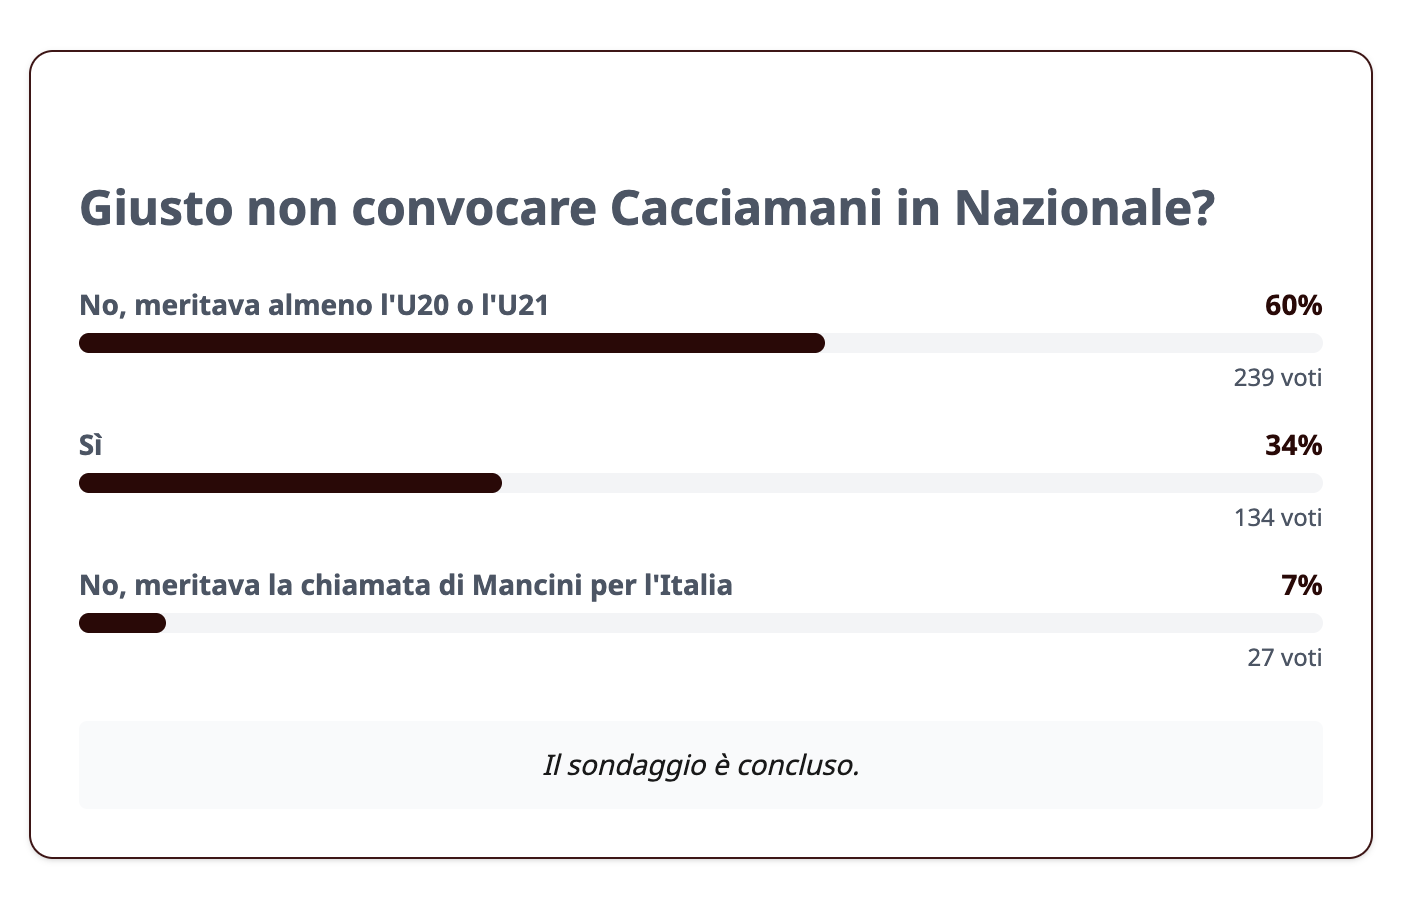Click the word "Giusto" in the poll title
Image resolution: width=1408 pixels, height=898 pixels.
click(156, 208)
